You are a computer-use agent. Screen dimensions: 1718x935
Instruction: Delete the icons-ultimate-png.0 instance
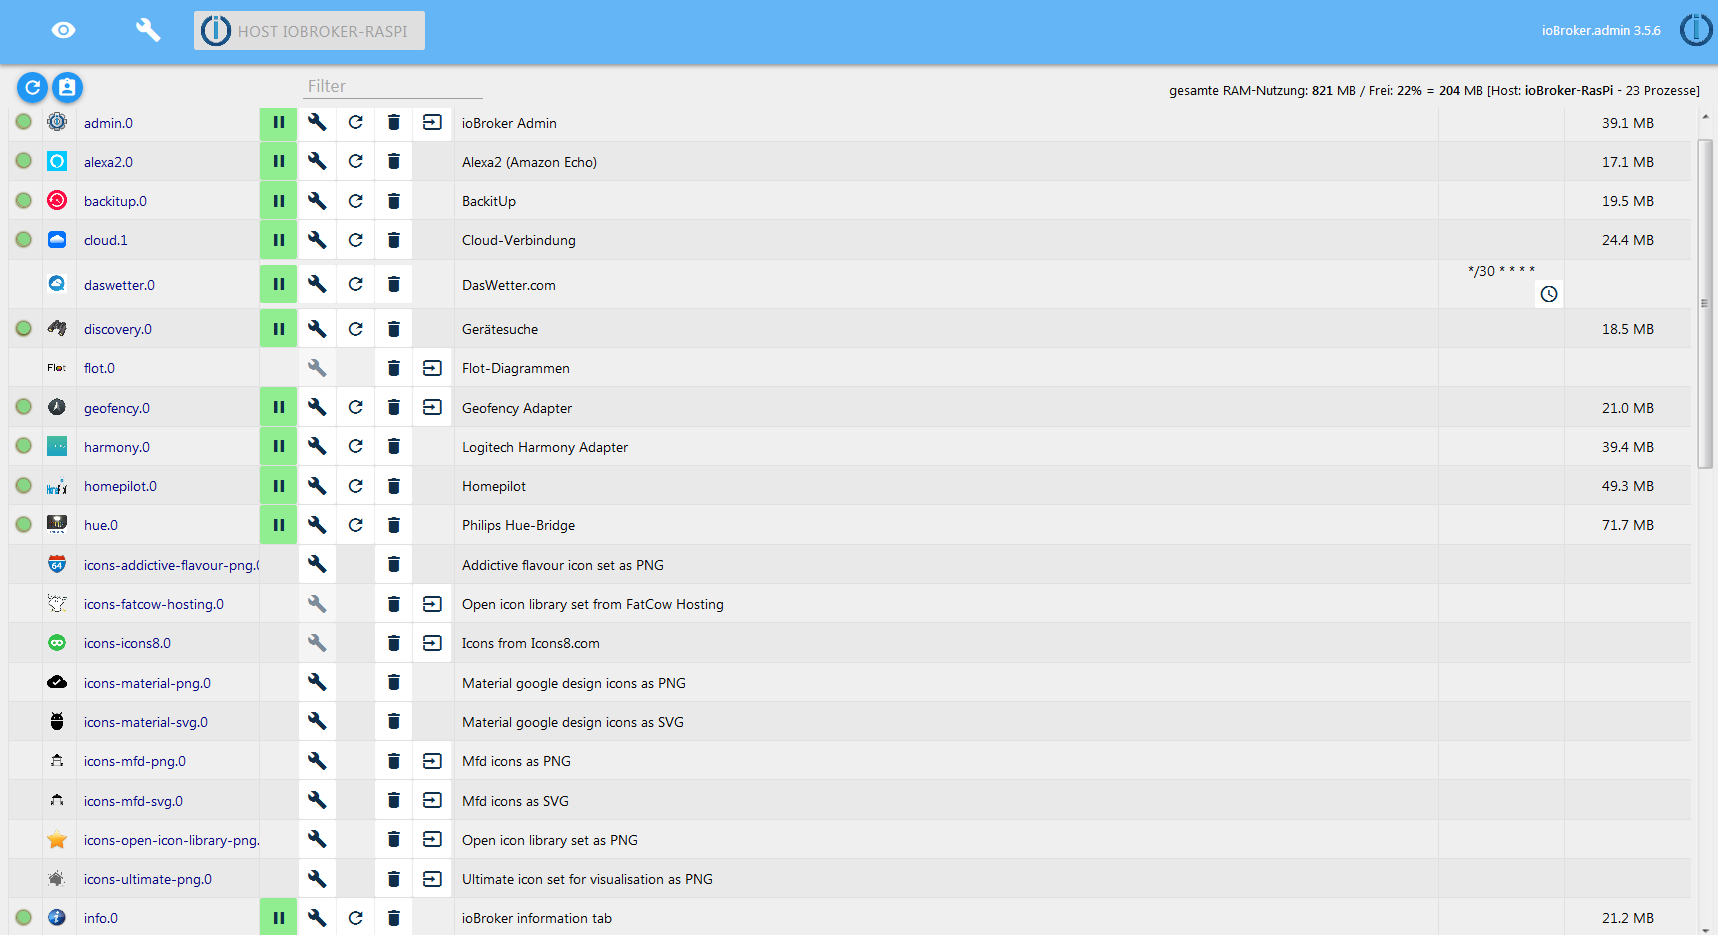click(394, 879)
